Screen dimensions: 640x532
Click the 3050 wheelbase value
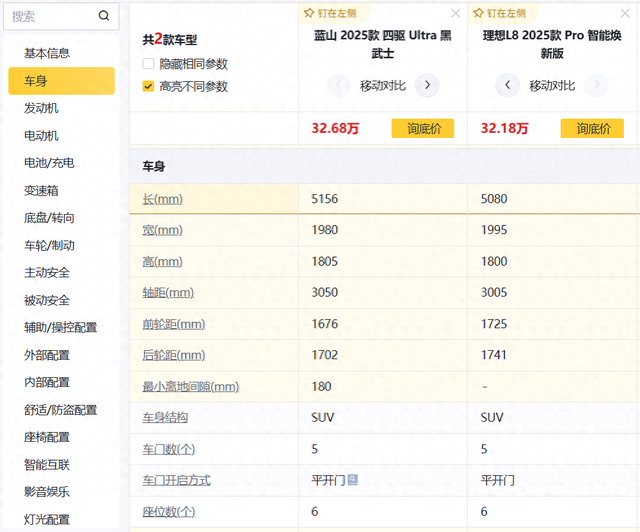(x=325, y=292)
